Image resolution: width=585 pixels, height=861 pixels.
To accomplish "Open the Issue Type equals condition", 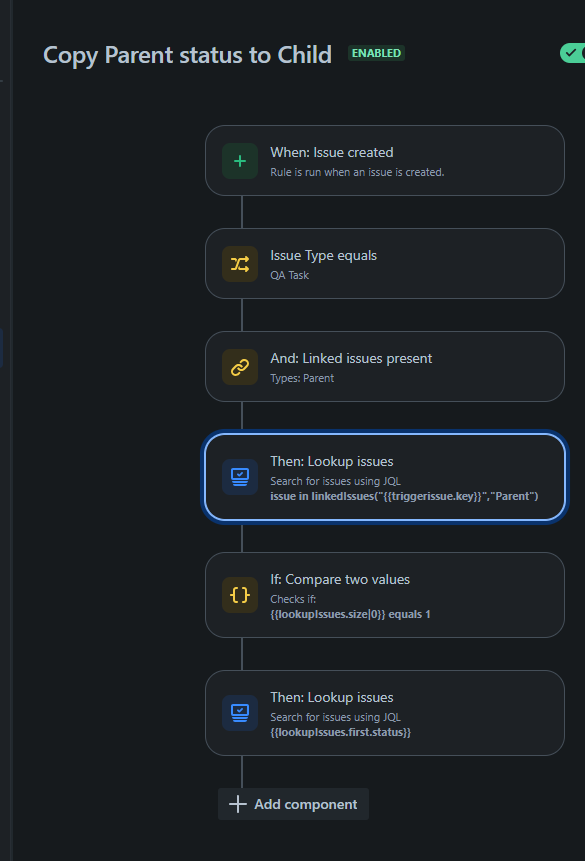I will (x=385, y=264).
